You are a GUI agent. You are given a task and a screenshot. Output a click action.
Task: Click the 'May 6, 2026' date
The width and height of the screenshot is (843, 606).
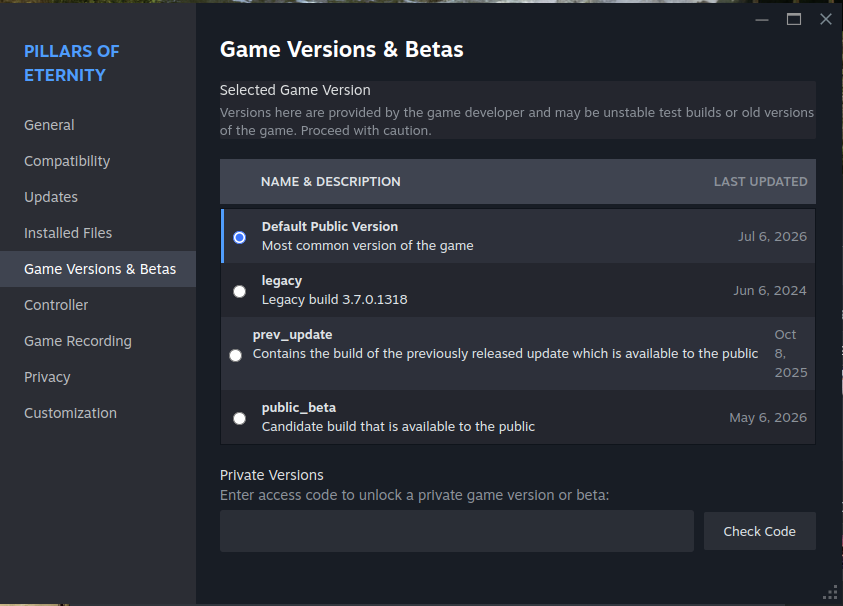pyautogui.click(x=768, y=418)
